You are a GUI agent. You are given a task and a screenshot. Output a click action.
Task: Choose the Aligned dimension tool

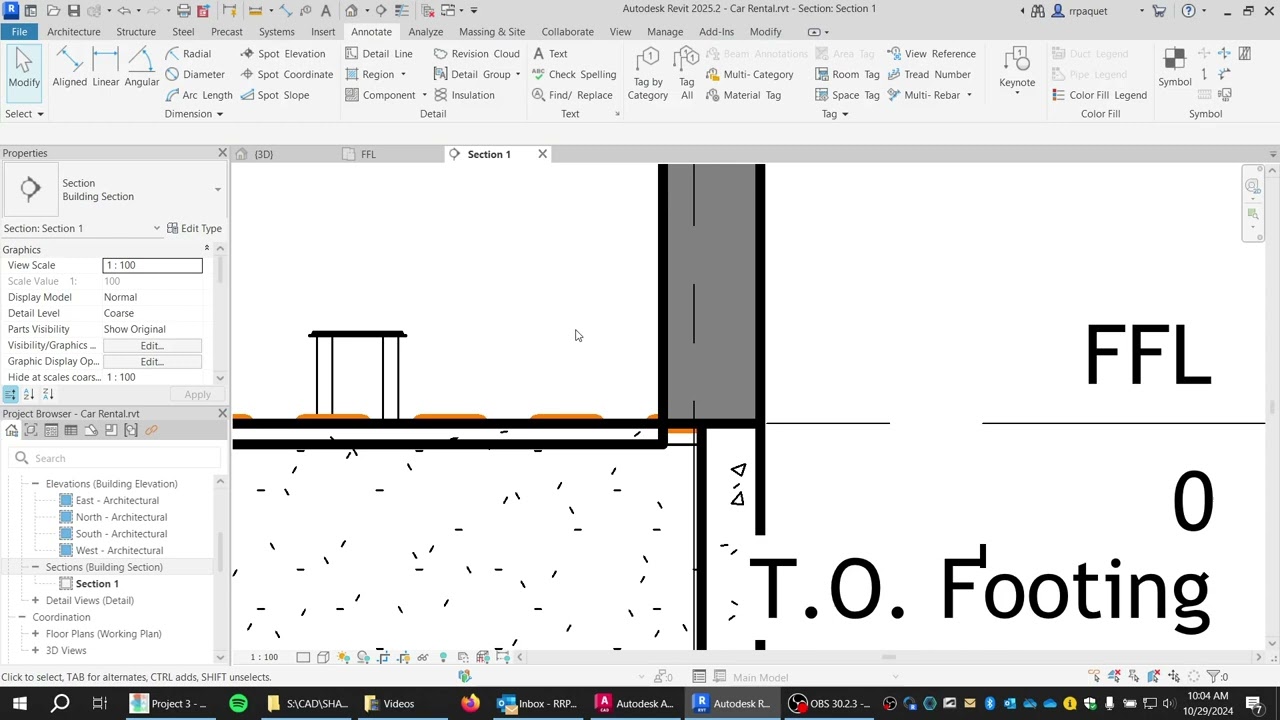tap(69, 68)
